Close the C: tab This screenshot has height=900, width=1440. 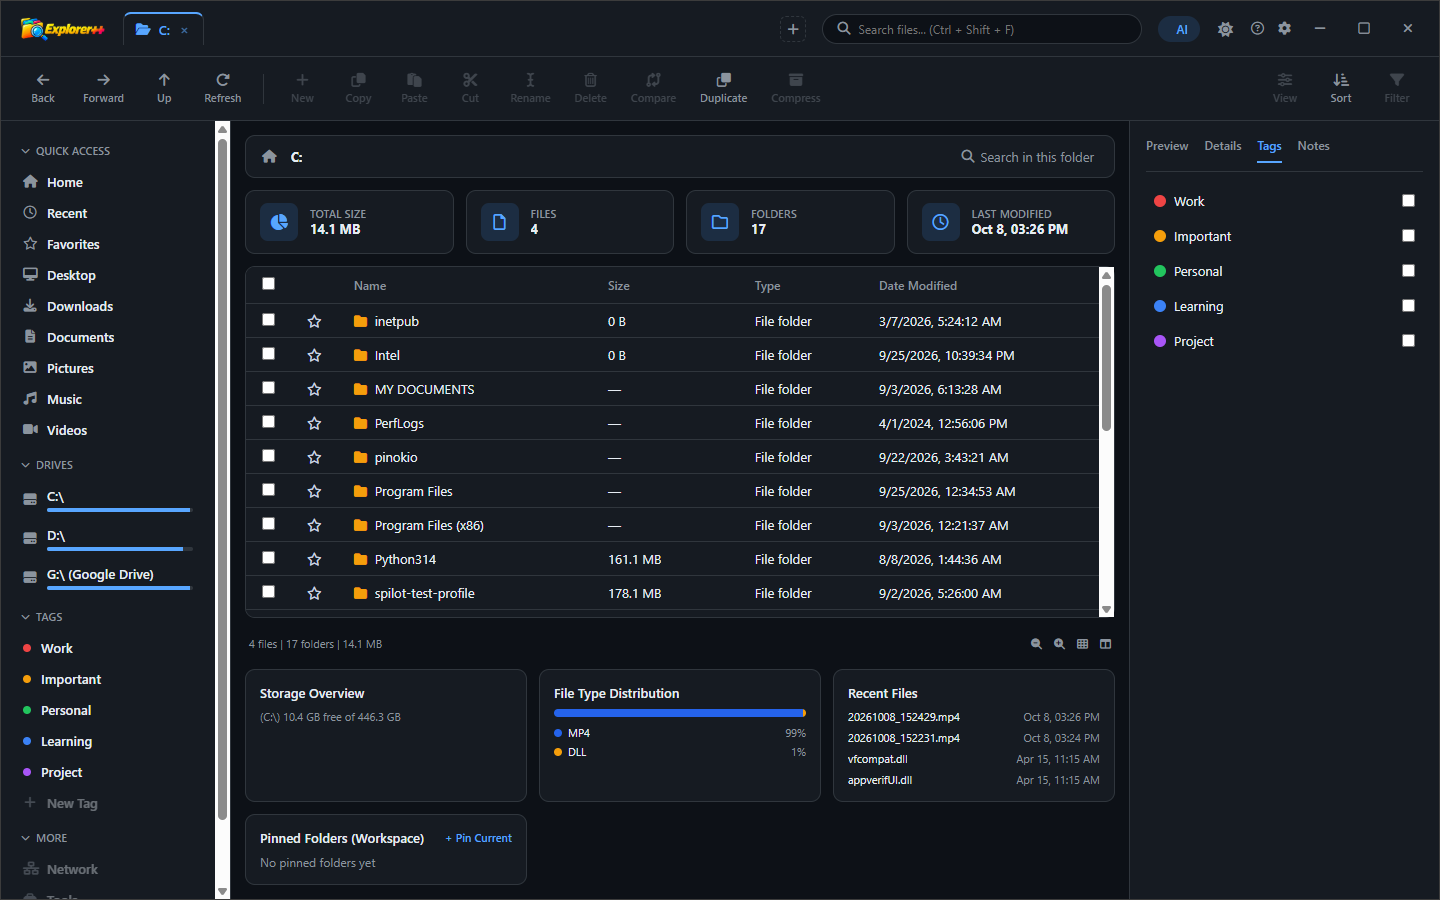[184, 30]
